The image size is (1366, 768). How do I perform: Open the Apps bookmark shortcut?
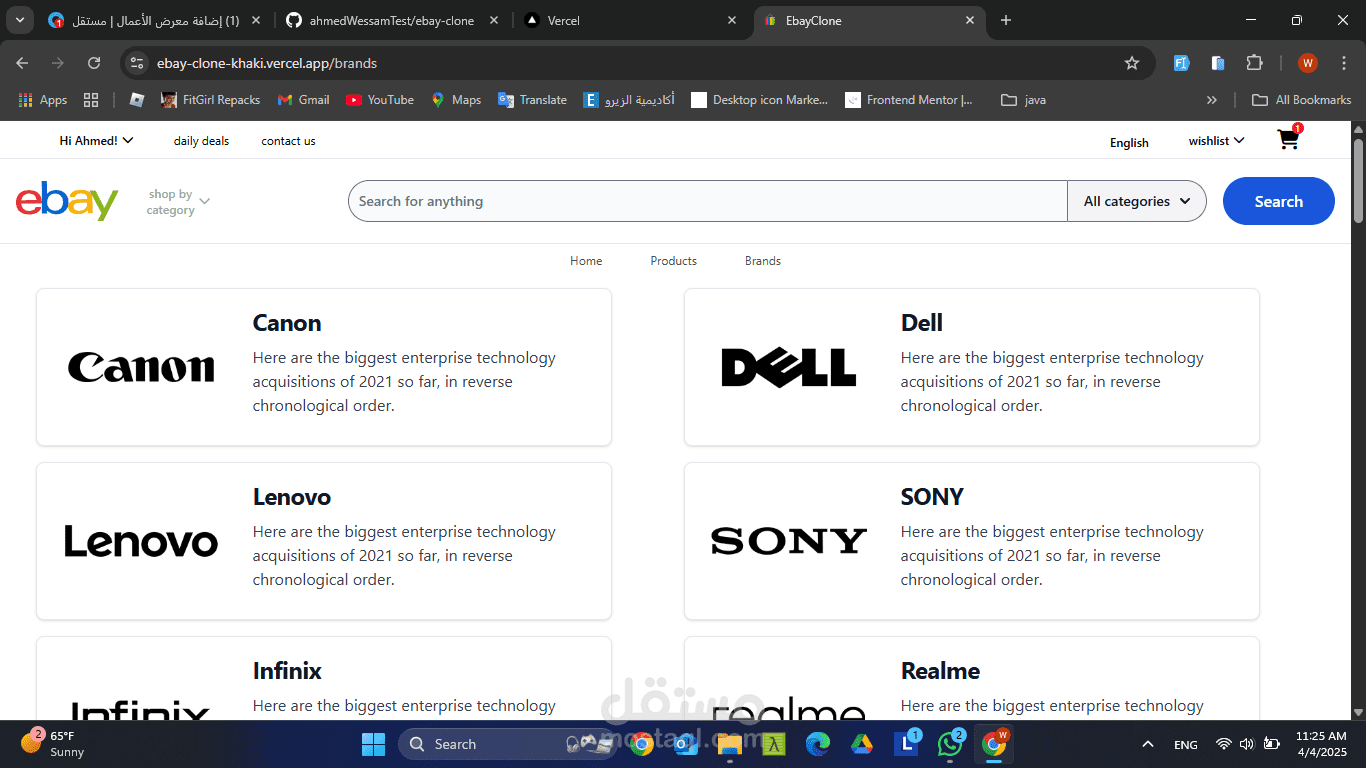click(43, 100)
